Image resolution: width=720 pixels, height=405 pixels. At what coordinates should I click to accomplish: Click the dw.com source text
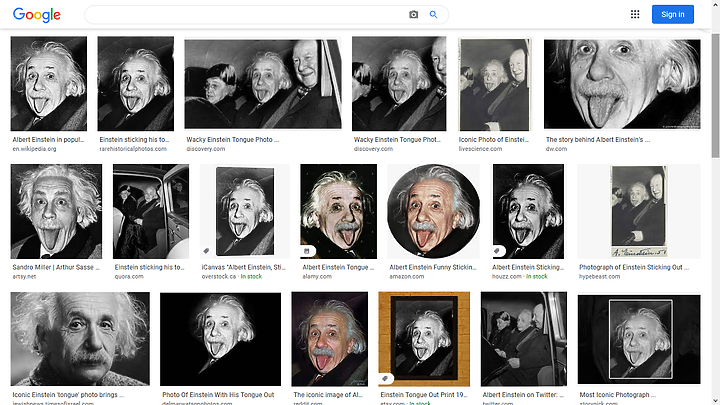(x=556, y=149)
